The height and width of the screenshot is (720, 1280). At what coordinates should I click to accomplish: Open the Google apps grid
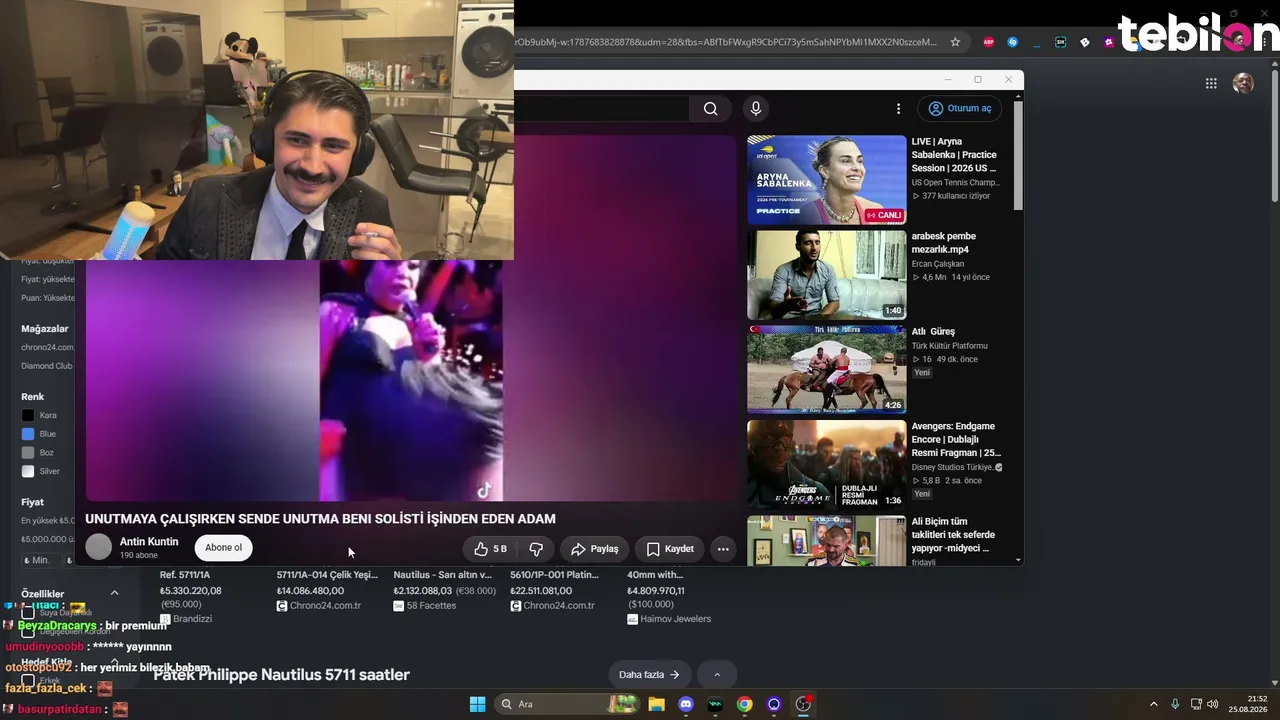tap(1211, 84)
